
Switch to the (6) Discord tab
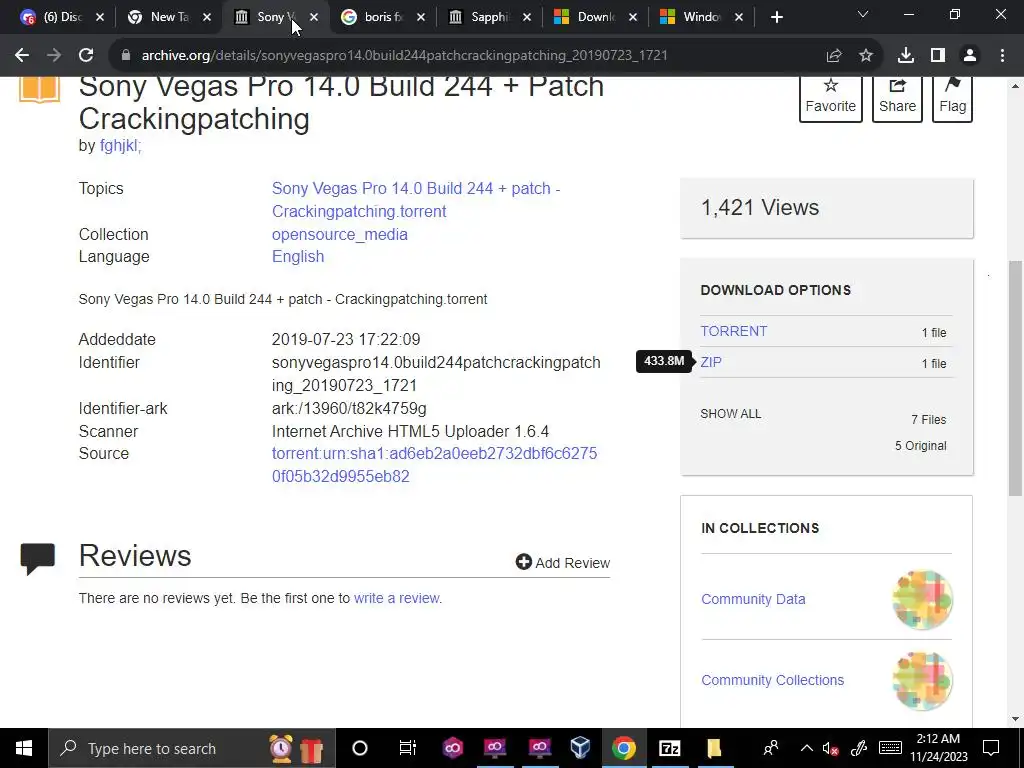pyautogui.click(x=60, y=17)
